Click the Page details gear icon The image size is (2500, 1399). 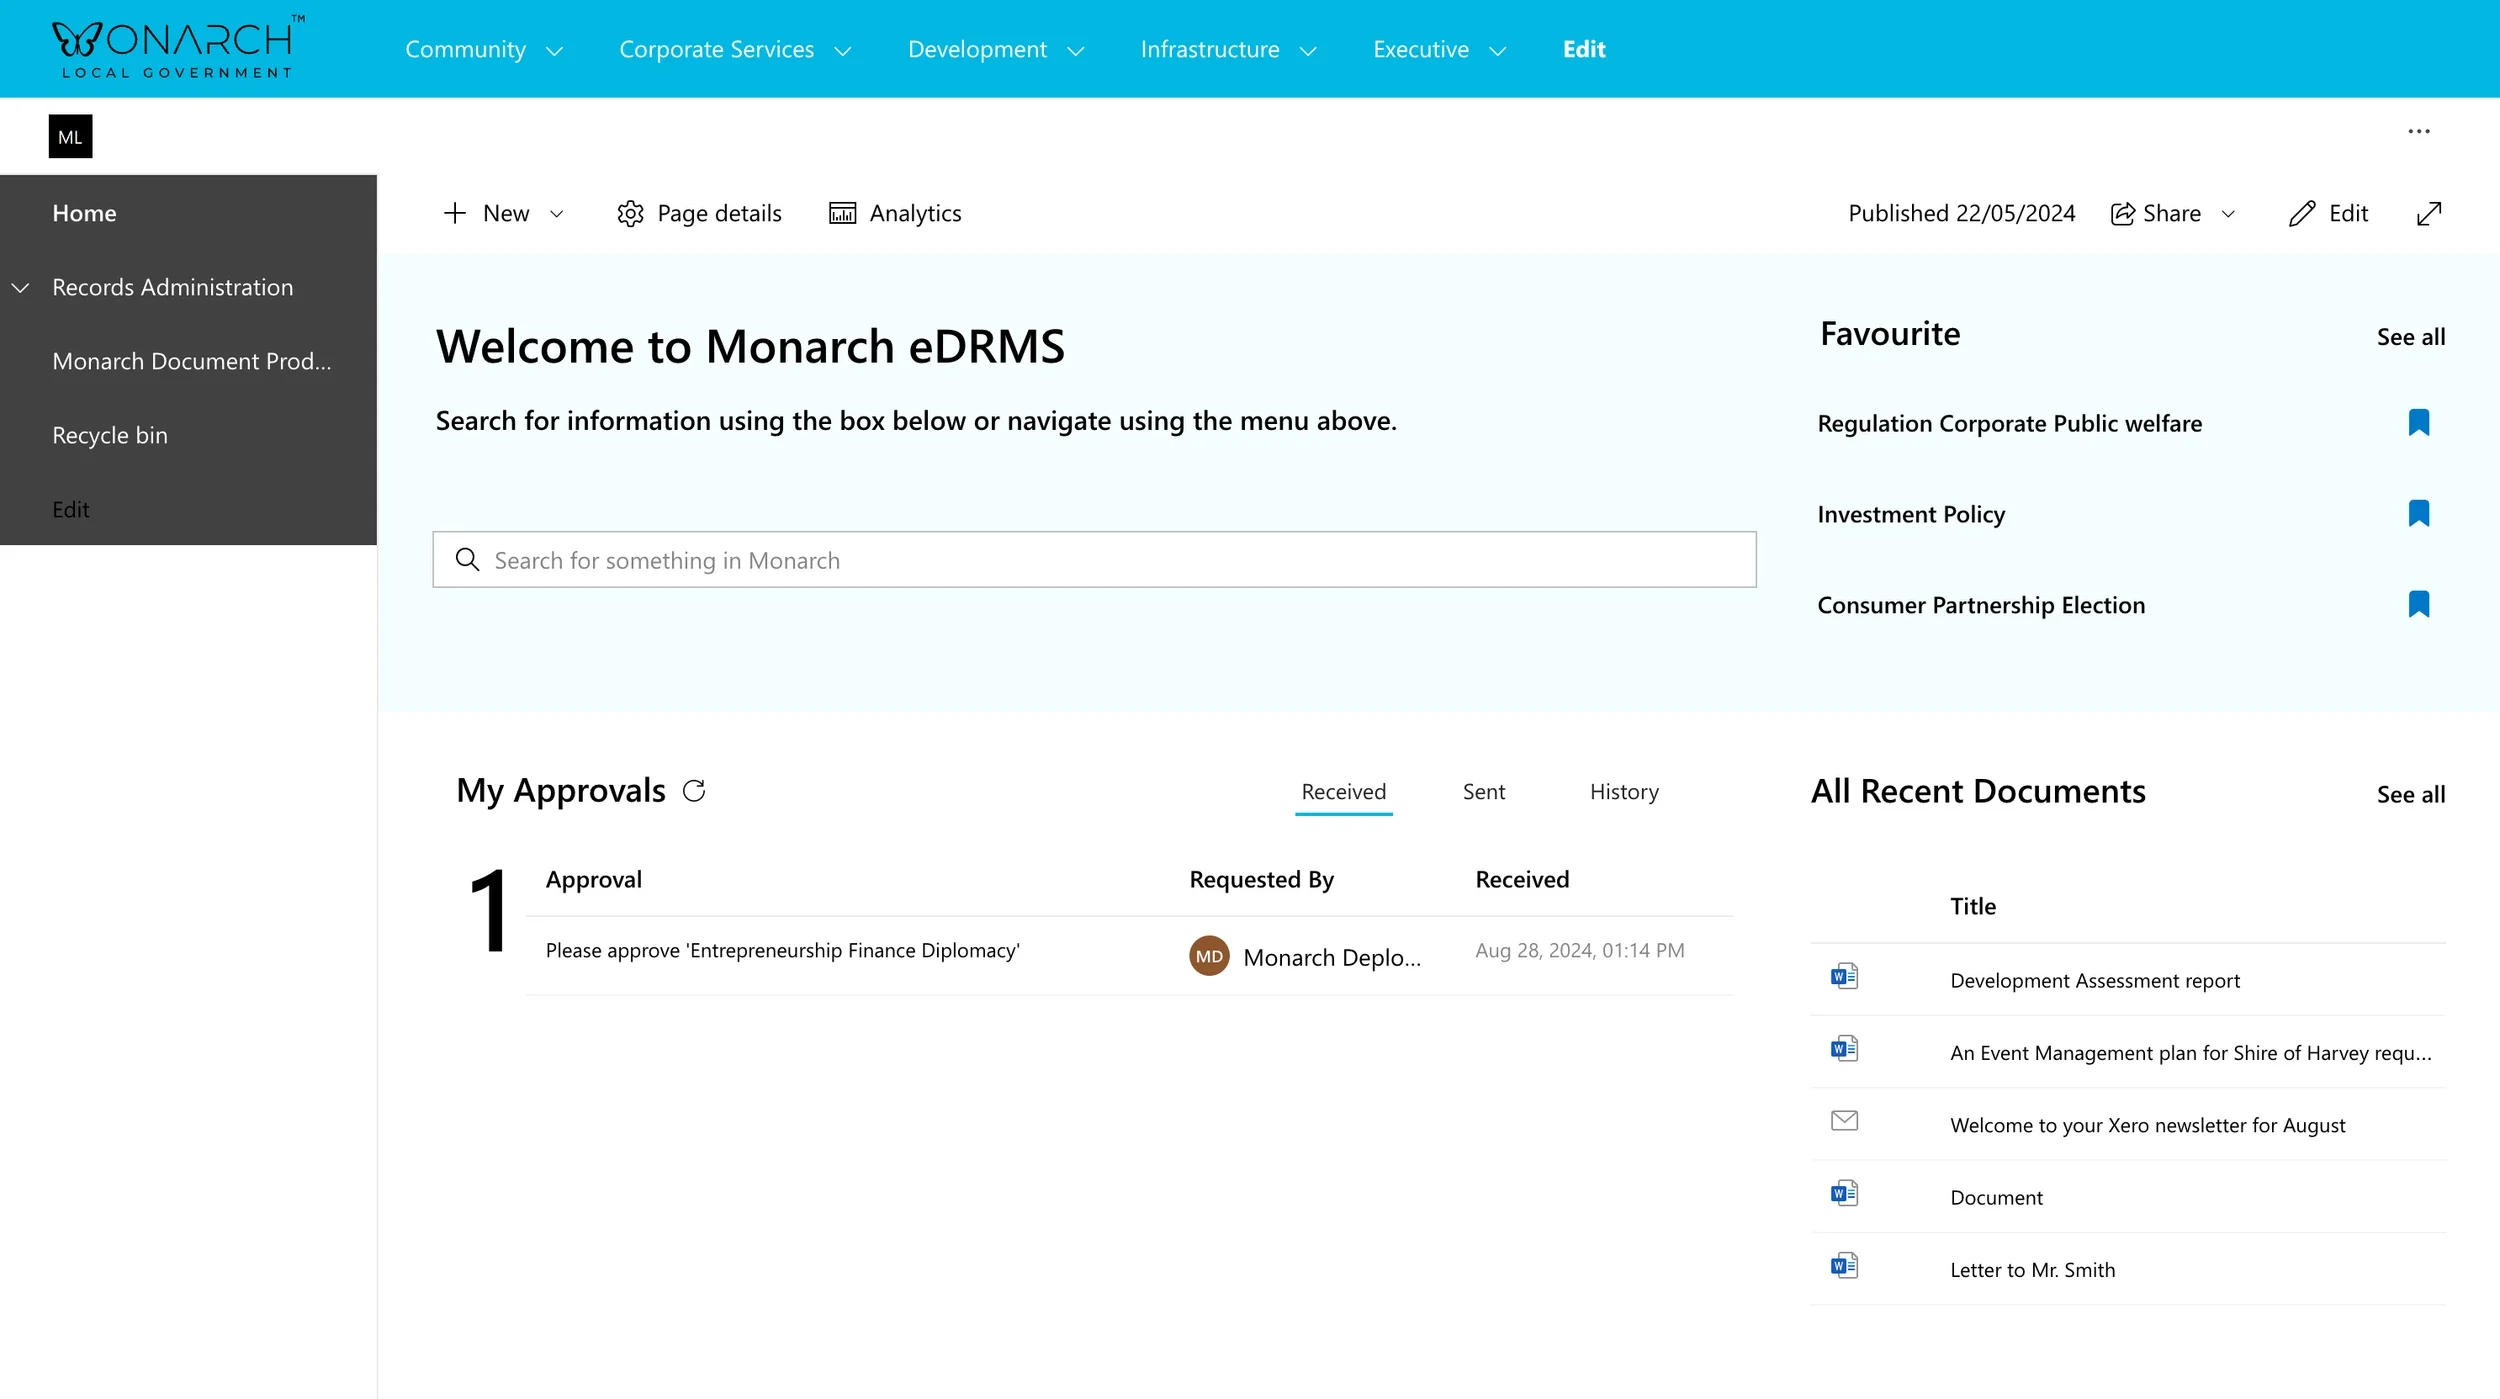pos(630,214)
